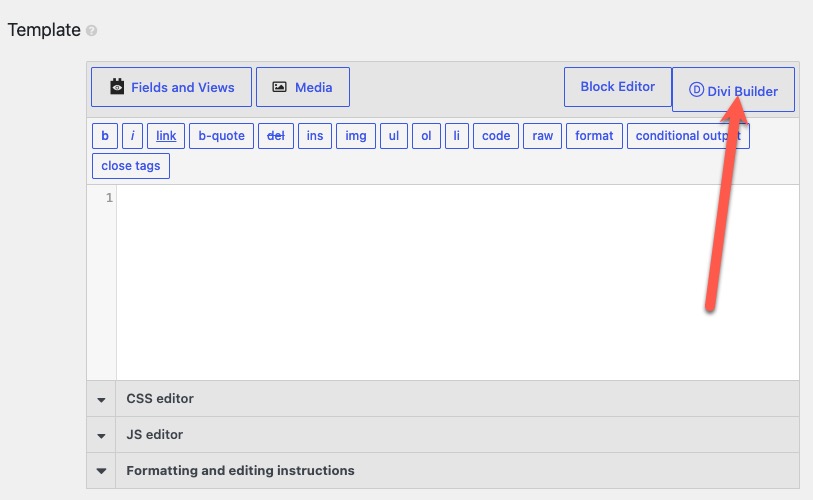The width and height of the screenshot is (813, 500).
Task: Expand the JS editor section
Action: coord(443,435)
